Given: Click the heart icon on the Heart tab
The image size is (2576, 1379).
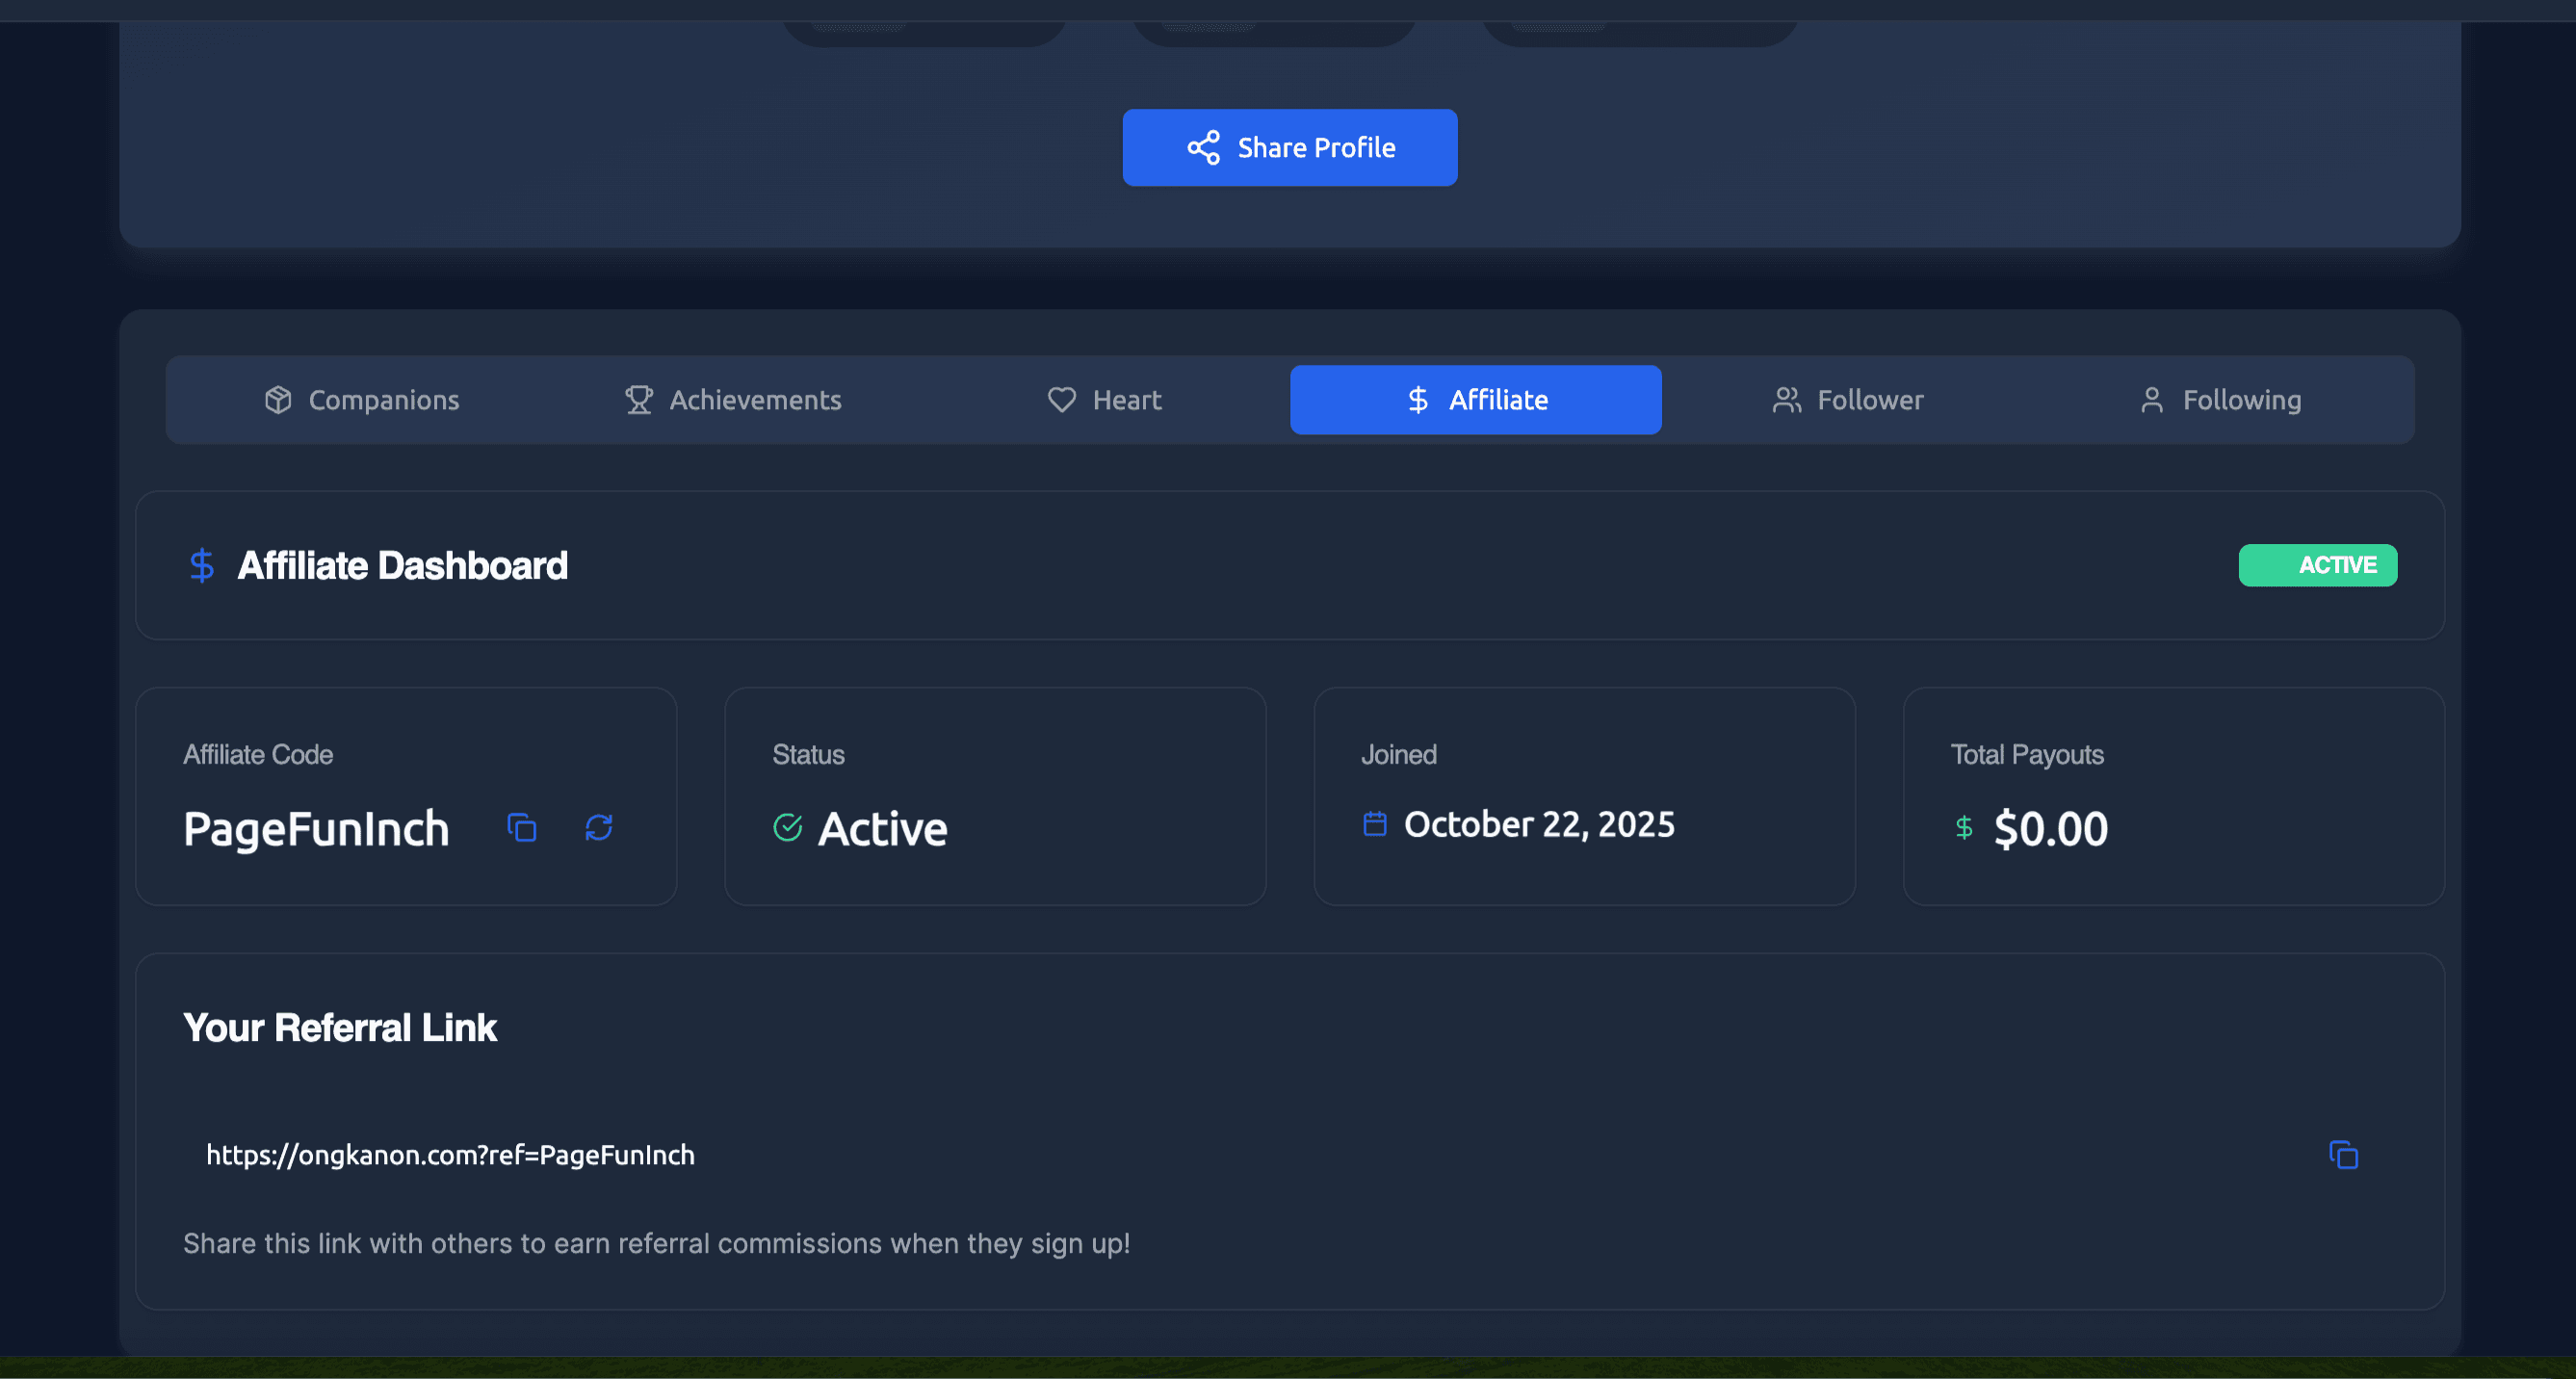Looking at the screenshot, I should (1061, 399).
